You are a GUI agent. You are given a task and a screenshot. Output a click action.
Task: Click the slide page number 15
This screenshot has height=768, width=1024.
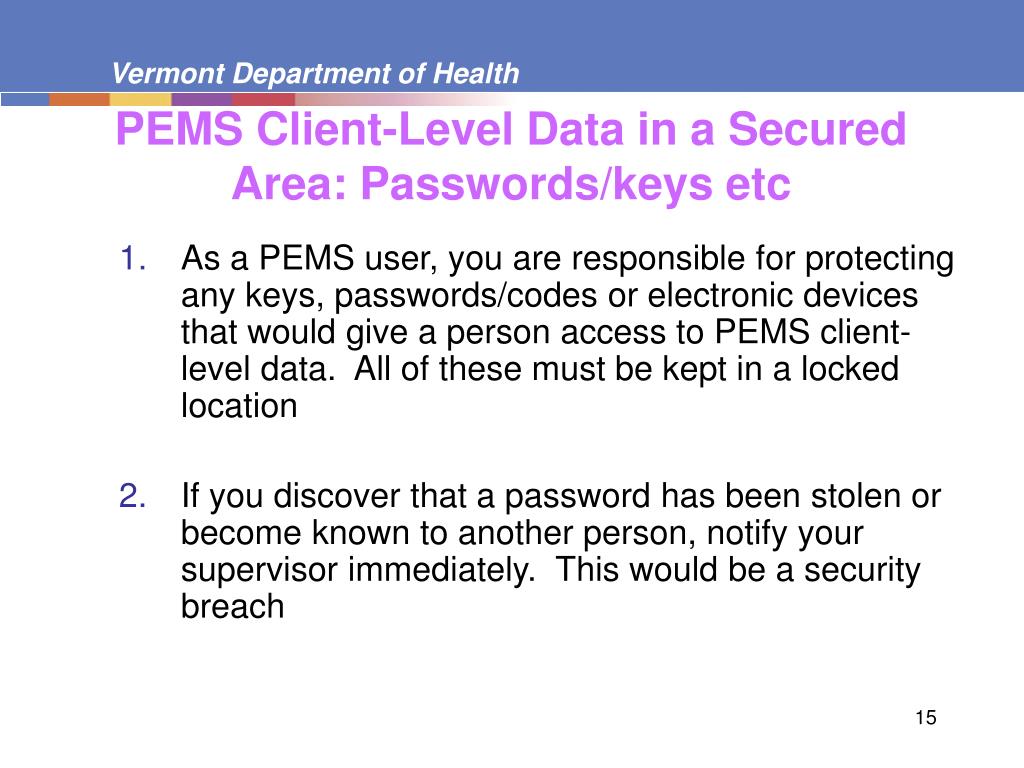tap(925, 717)
